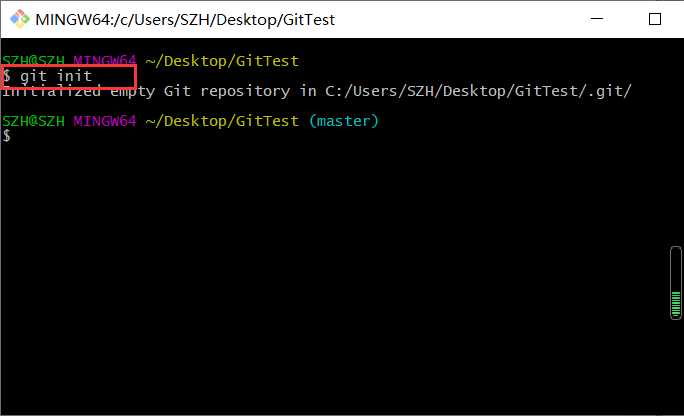Click the green level meter on right edge
This screenshot has height=416, width=684.
[675, 283]
